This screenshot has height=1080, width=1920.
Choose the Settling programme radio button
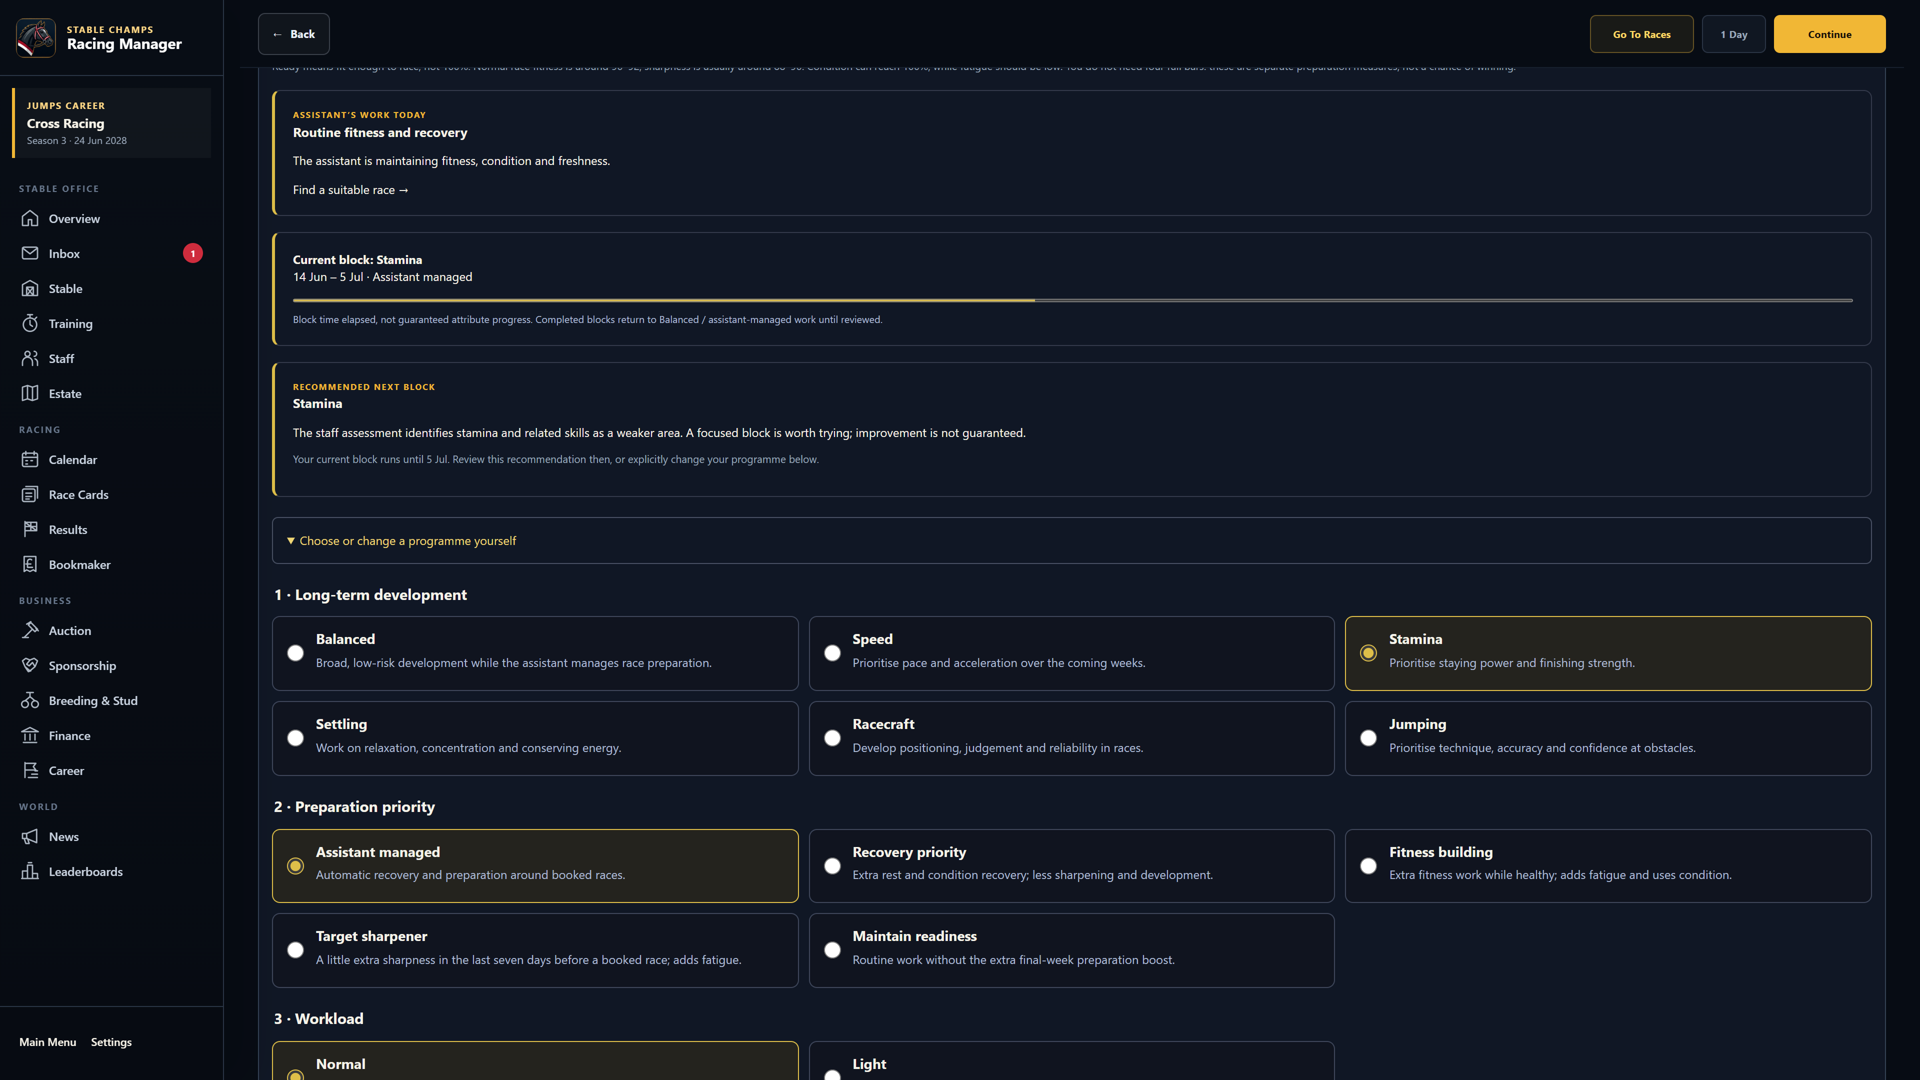tap(295, 738)
